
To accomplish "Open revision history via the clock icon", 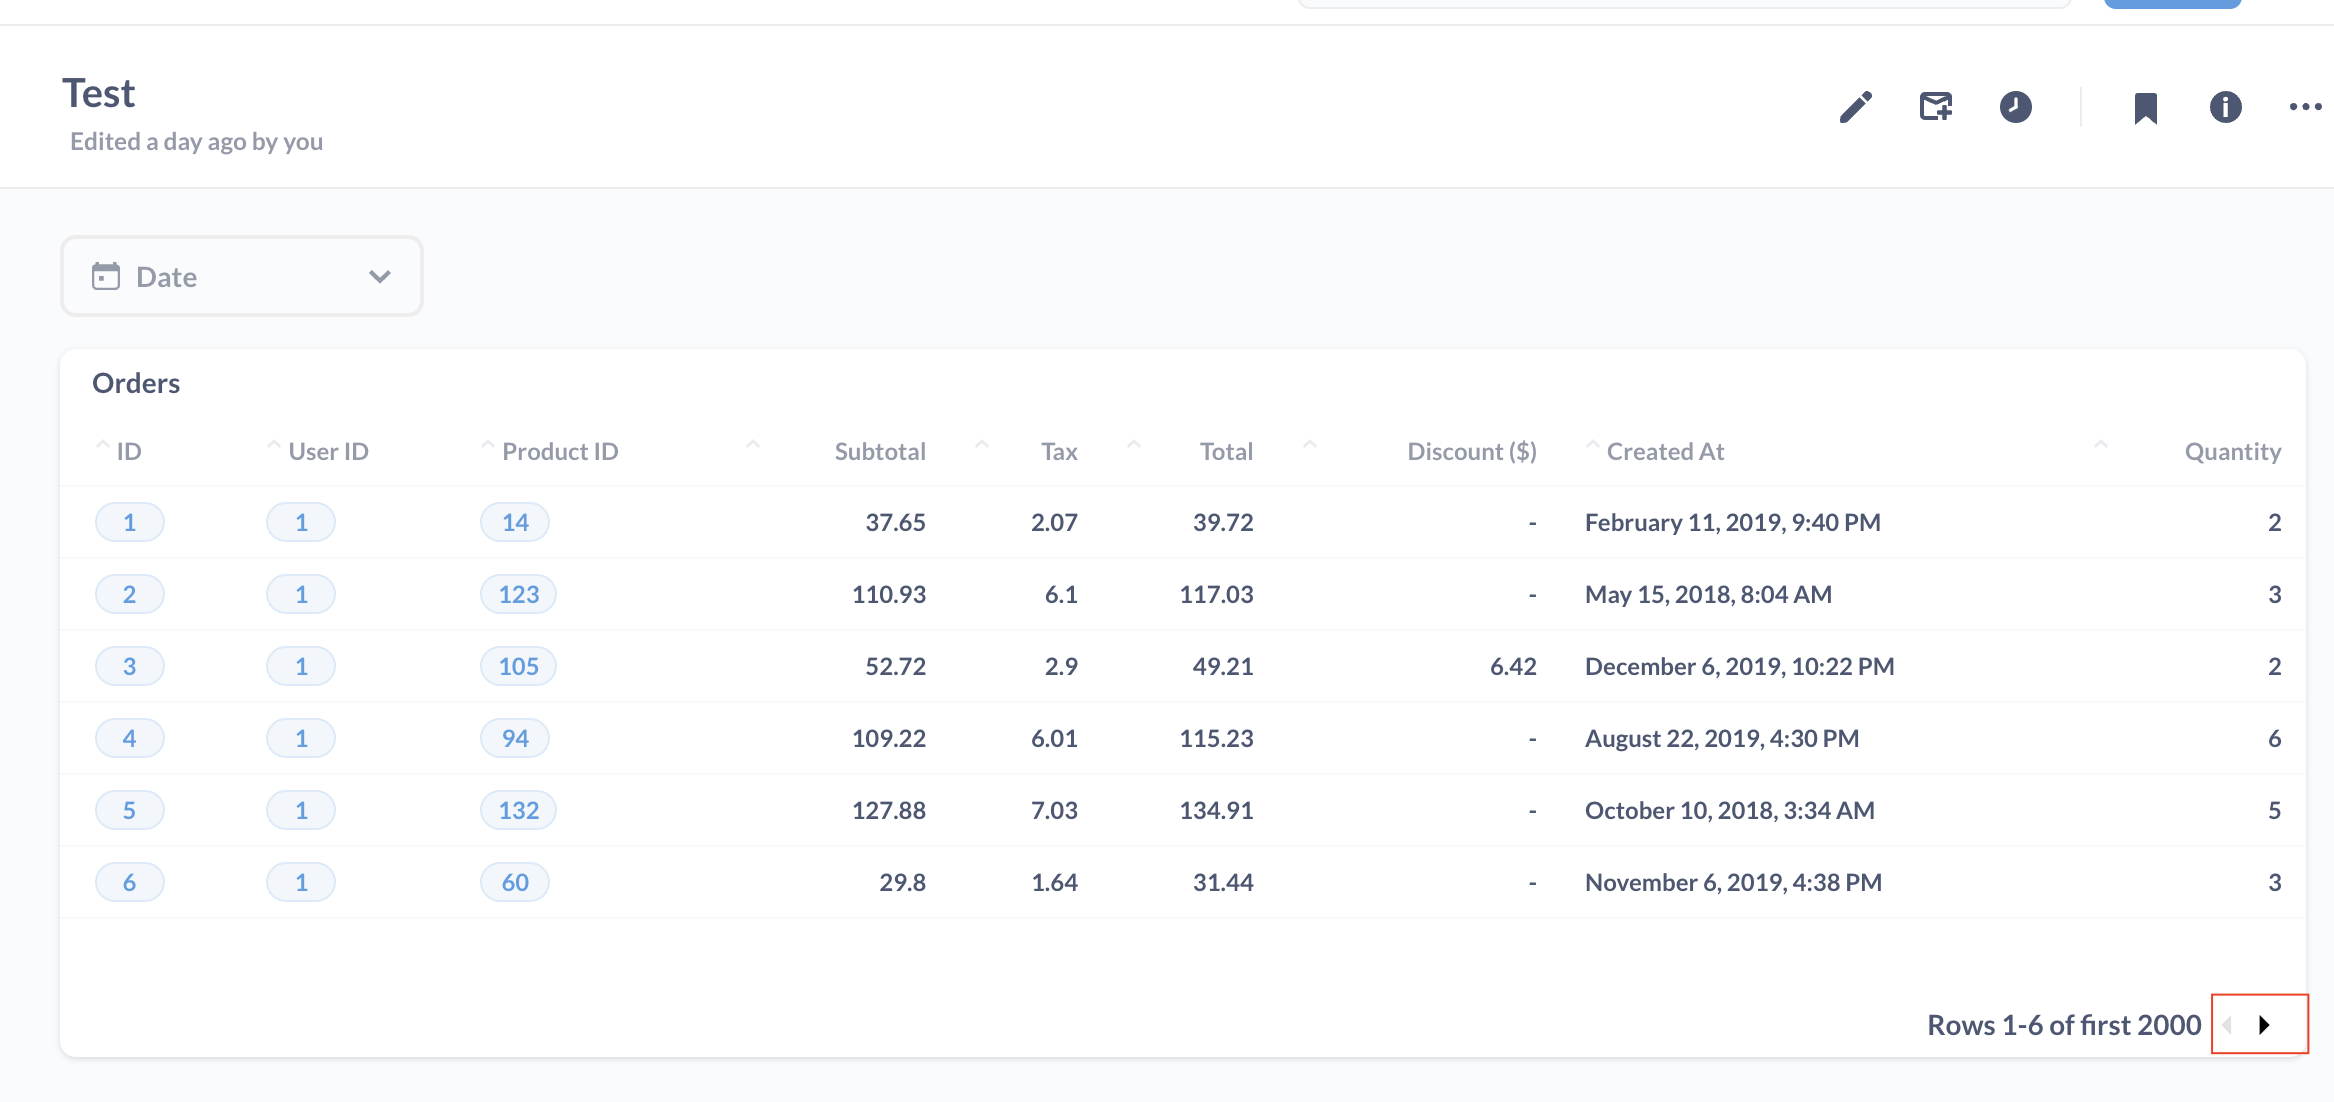I will (2016, 107).
